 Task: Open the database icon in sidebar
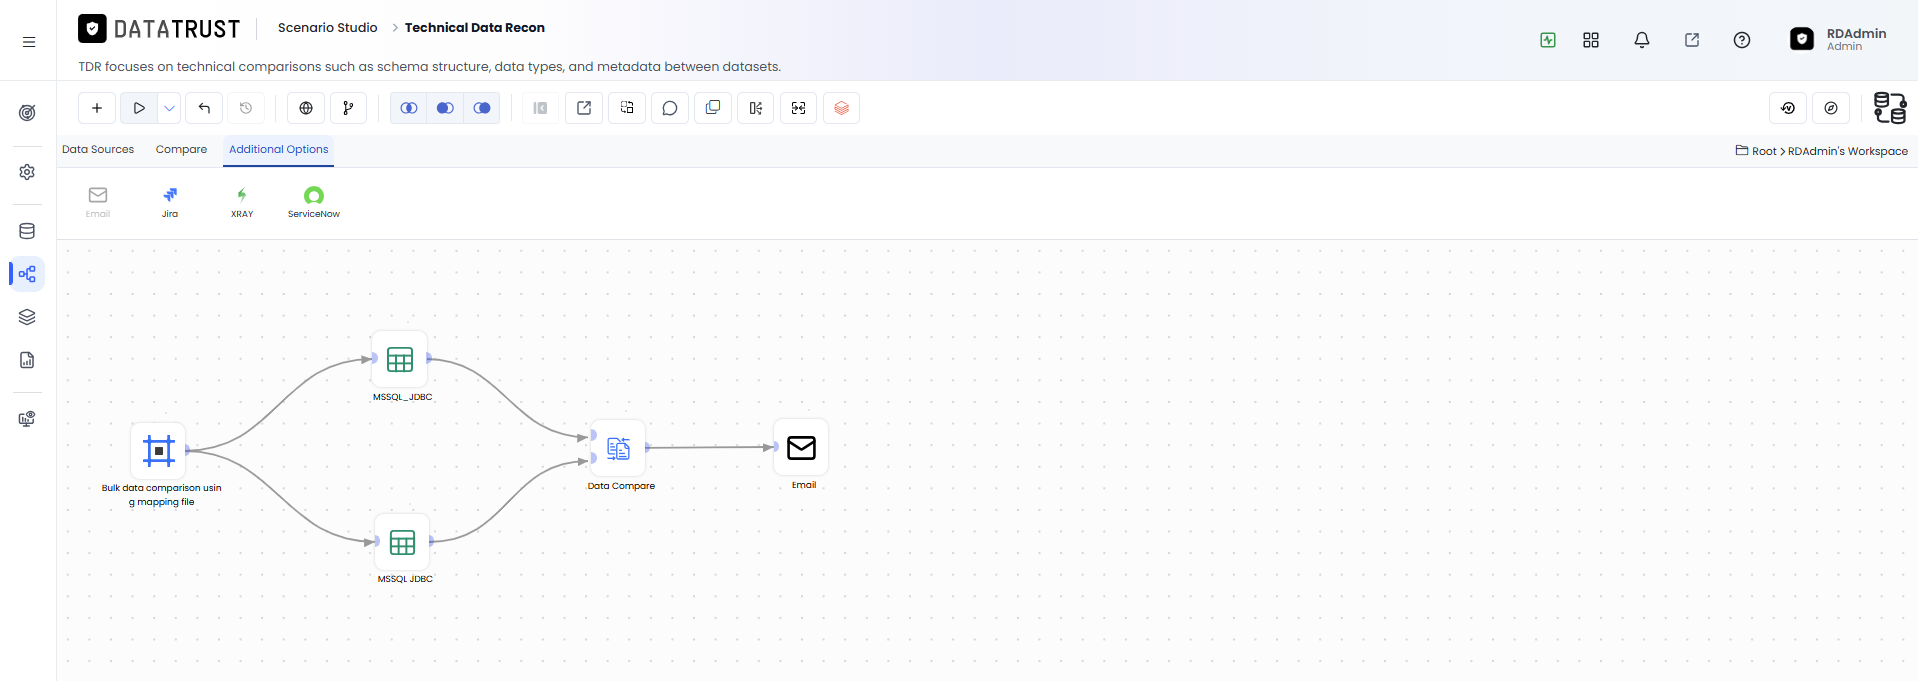(x=28, y=231)
